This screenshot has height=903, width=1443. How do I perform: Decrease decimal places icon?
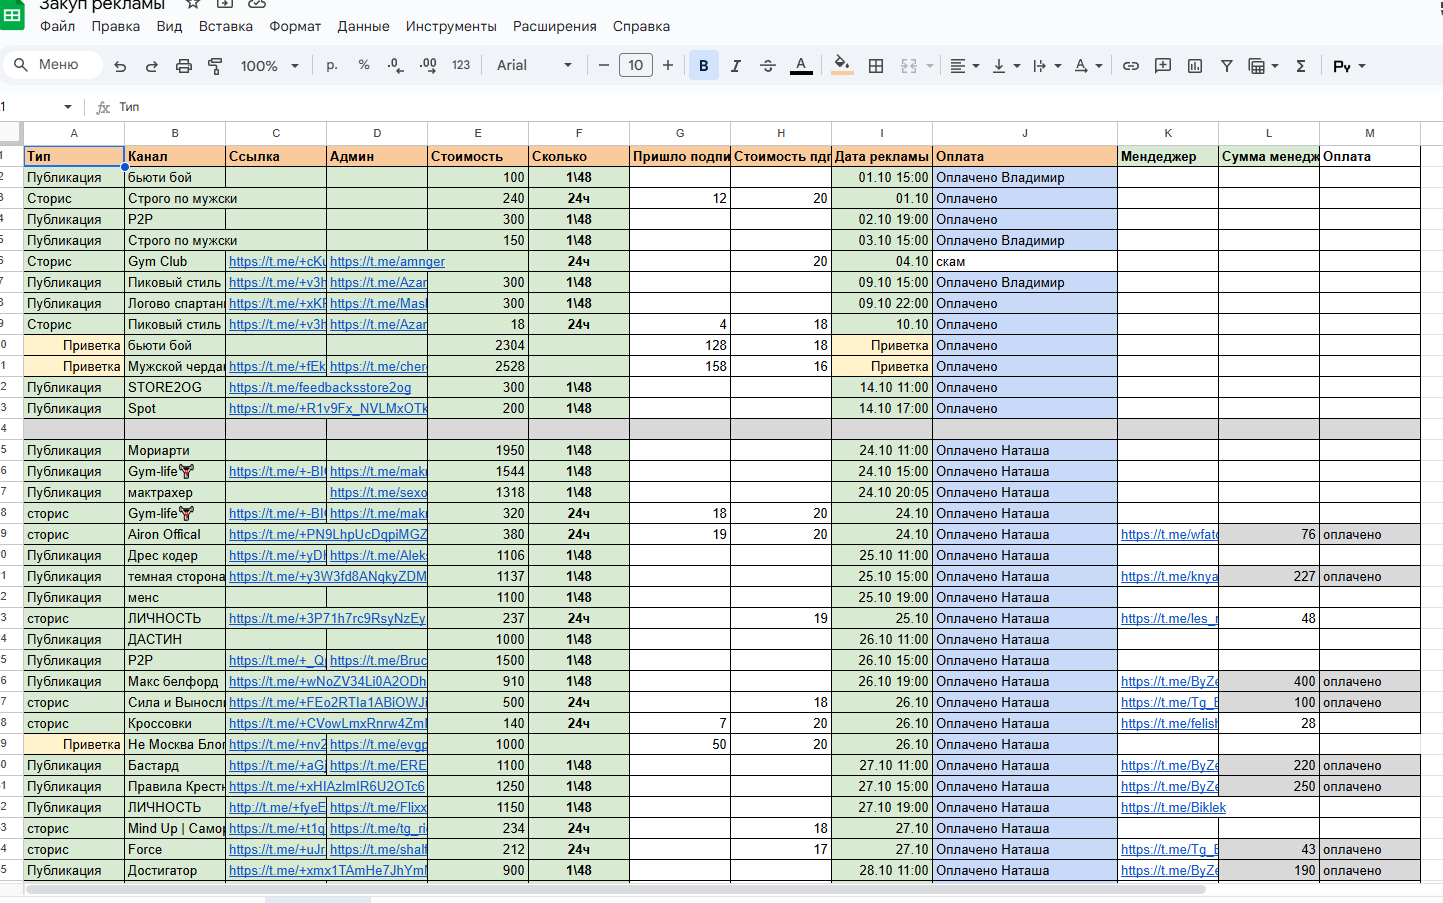point(396,66)
